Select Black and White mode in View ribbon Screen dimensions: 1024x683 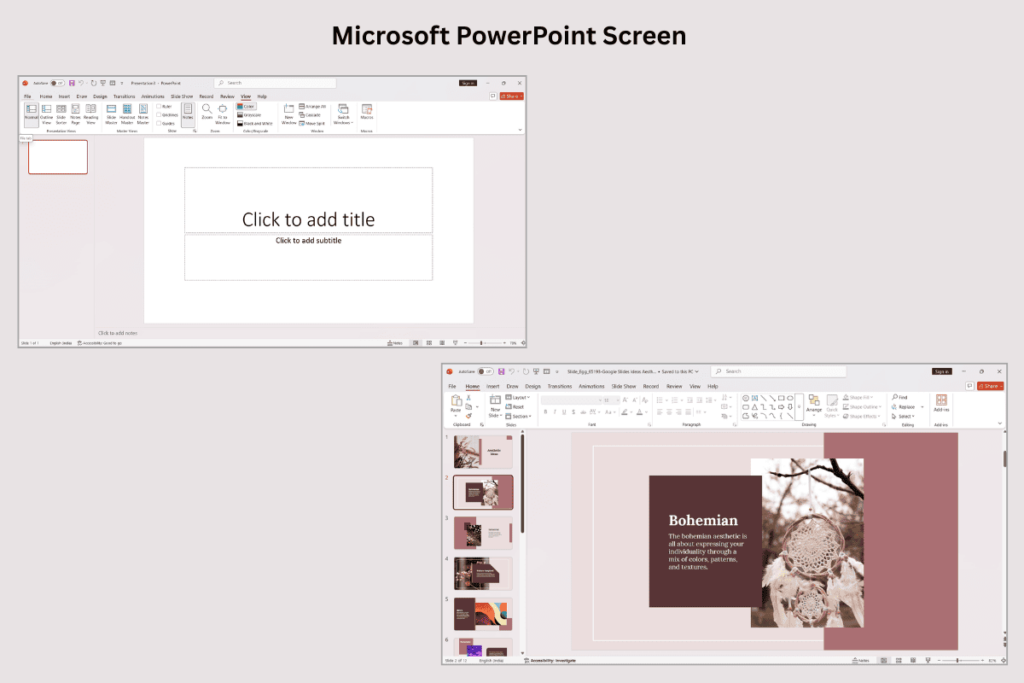pos(255,123)
